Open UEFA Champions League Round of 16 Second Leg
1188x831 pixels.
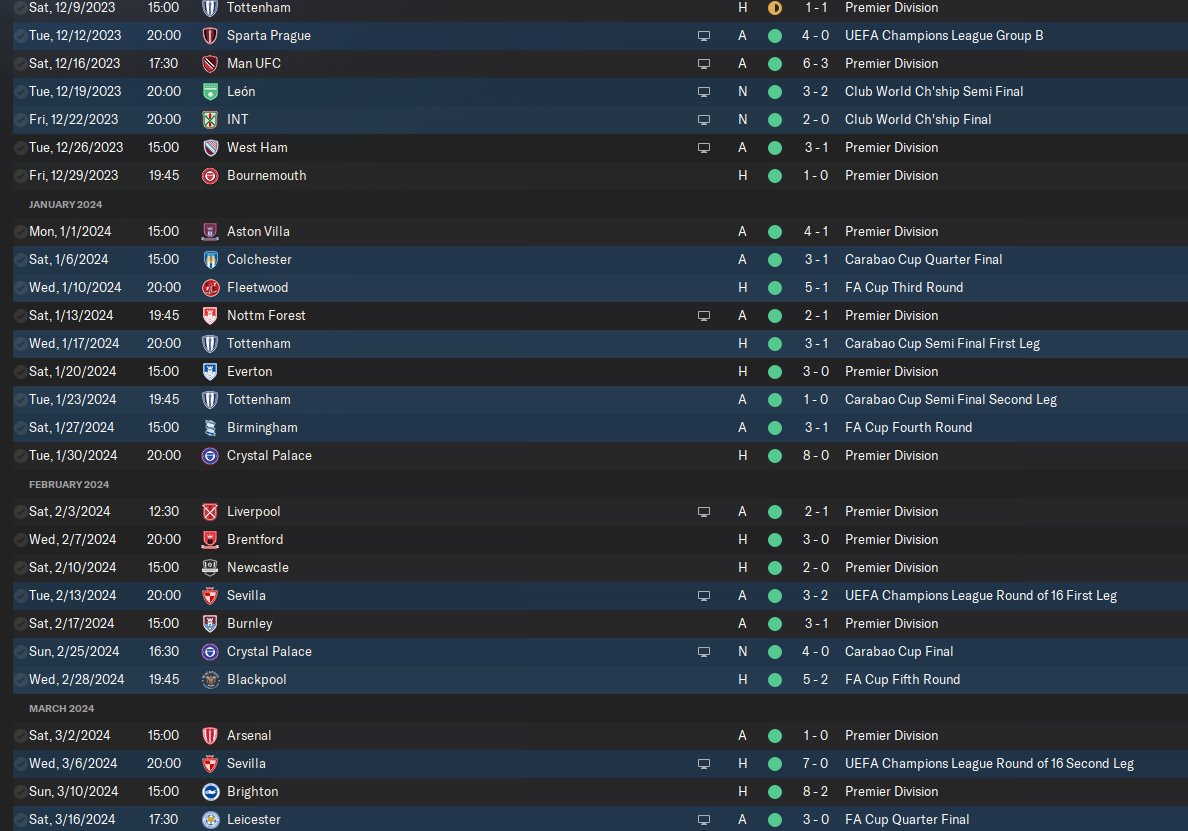pos(989,764)
